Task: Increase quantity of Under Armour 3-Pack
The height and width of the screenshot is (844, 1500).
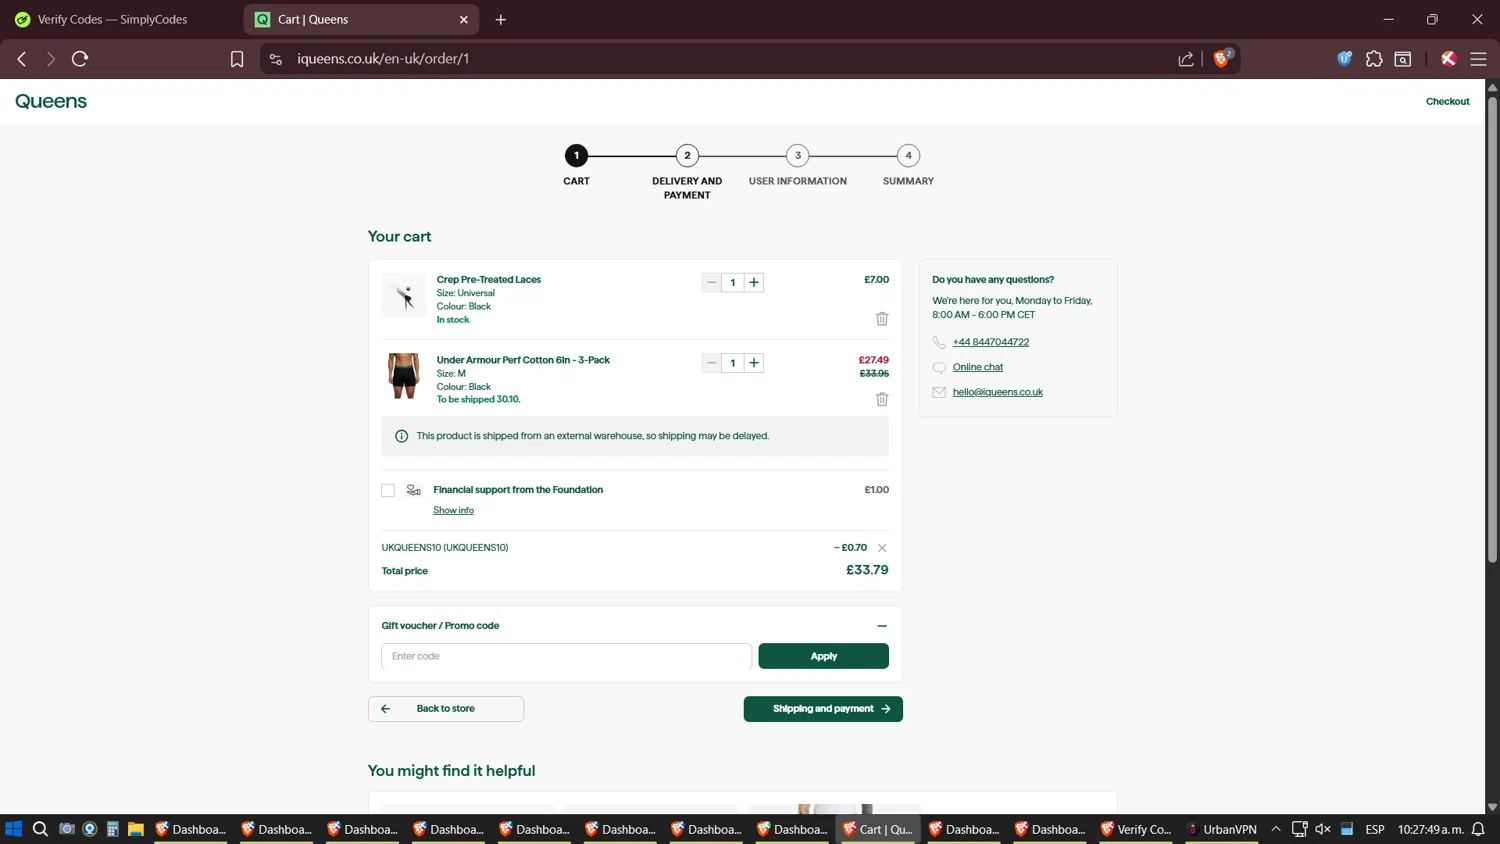Action: coord(754,363)
